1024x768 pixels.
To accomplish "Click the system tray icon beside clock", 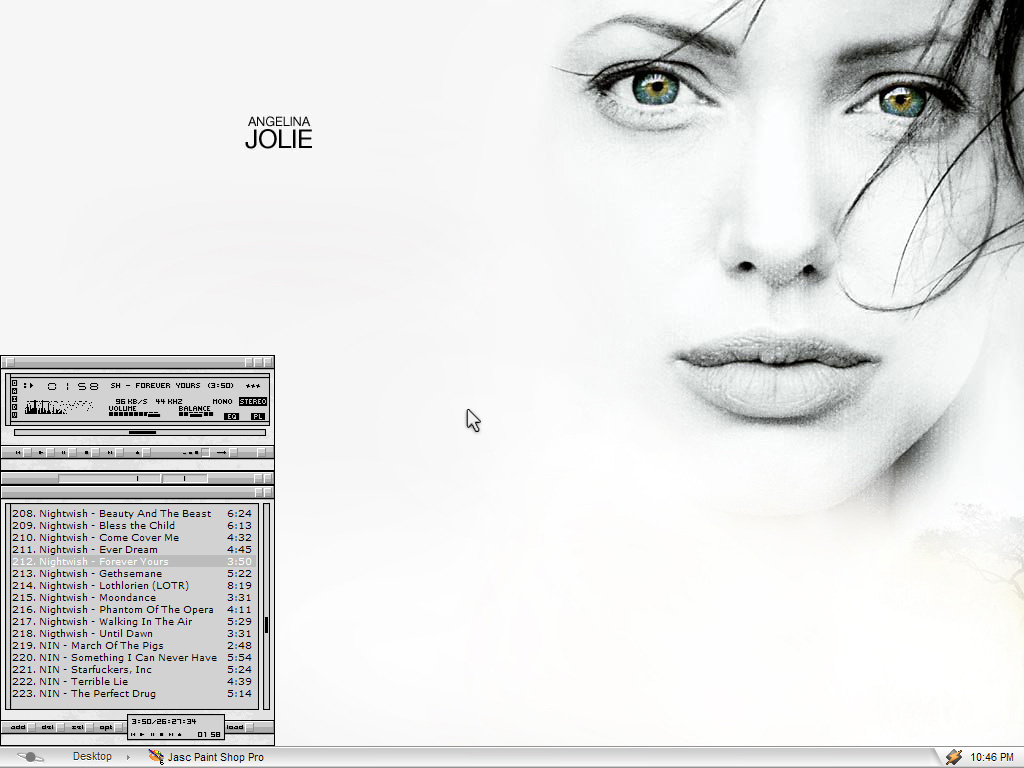I will pos(953,757).
